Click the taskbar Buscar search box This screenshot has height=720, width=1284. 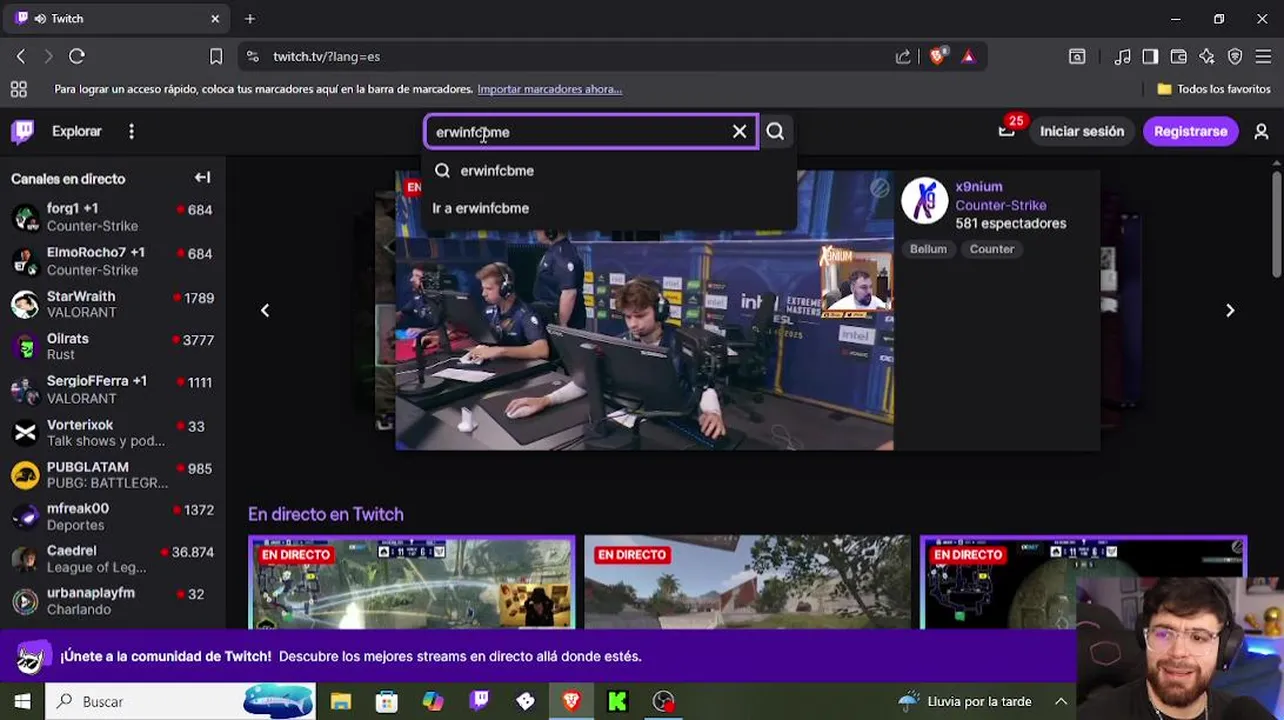(x=181, y=701)
